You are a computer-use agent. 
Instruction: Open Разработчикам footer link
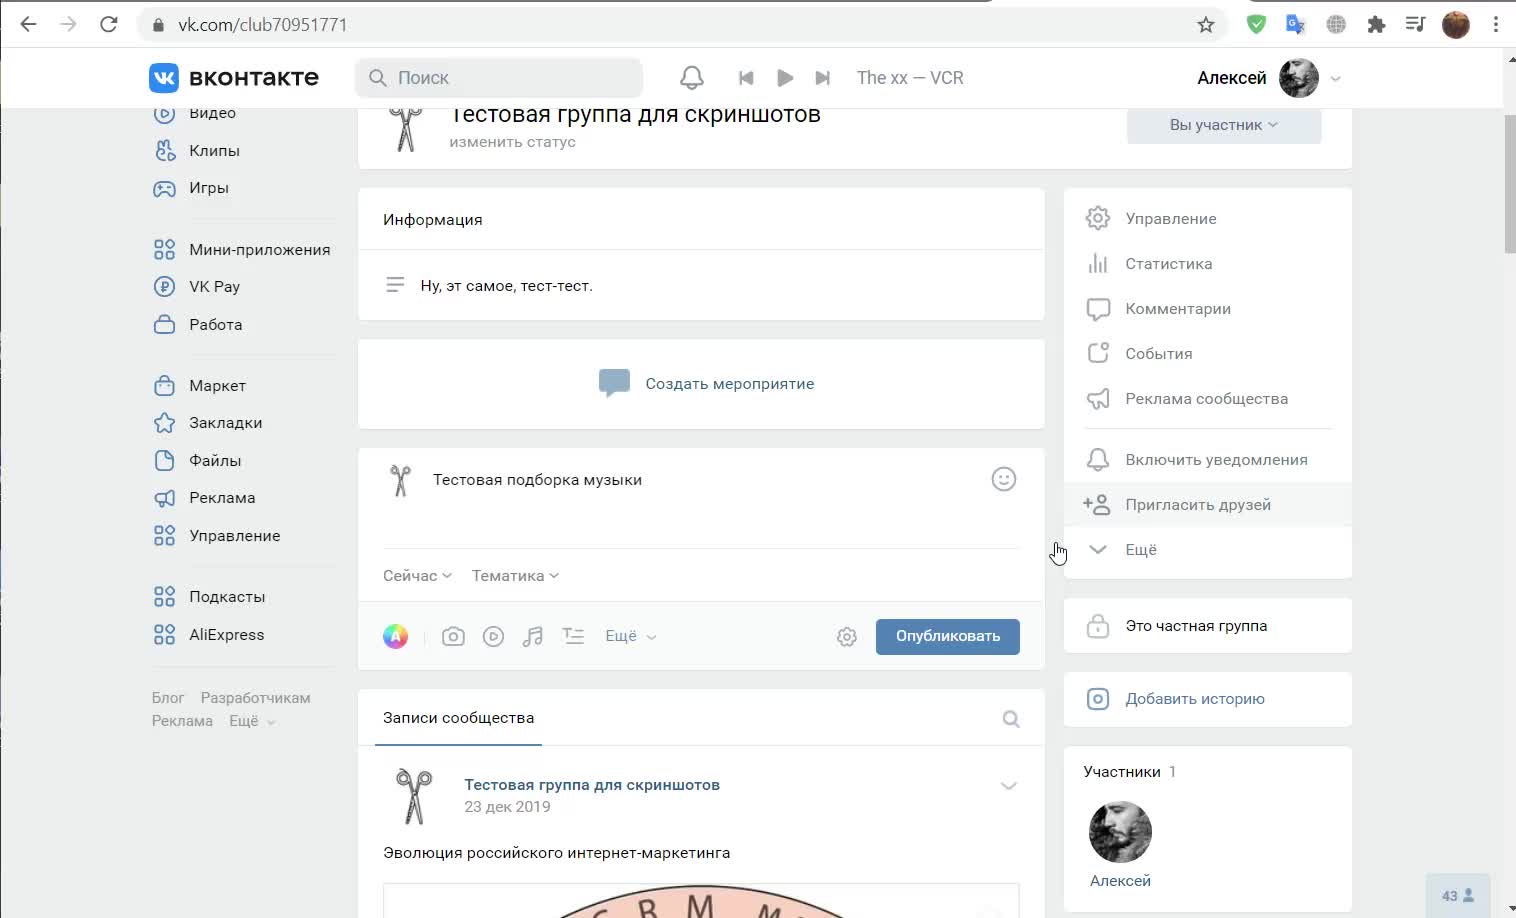click(x=256, y=698)
